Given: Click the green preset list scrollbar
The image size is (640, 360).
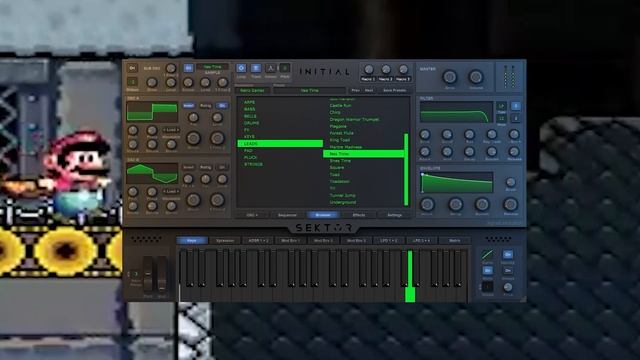Looking at the screenshot, I should click(406, 169).
